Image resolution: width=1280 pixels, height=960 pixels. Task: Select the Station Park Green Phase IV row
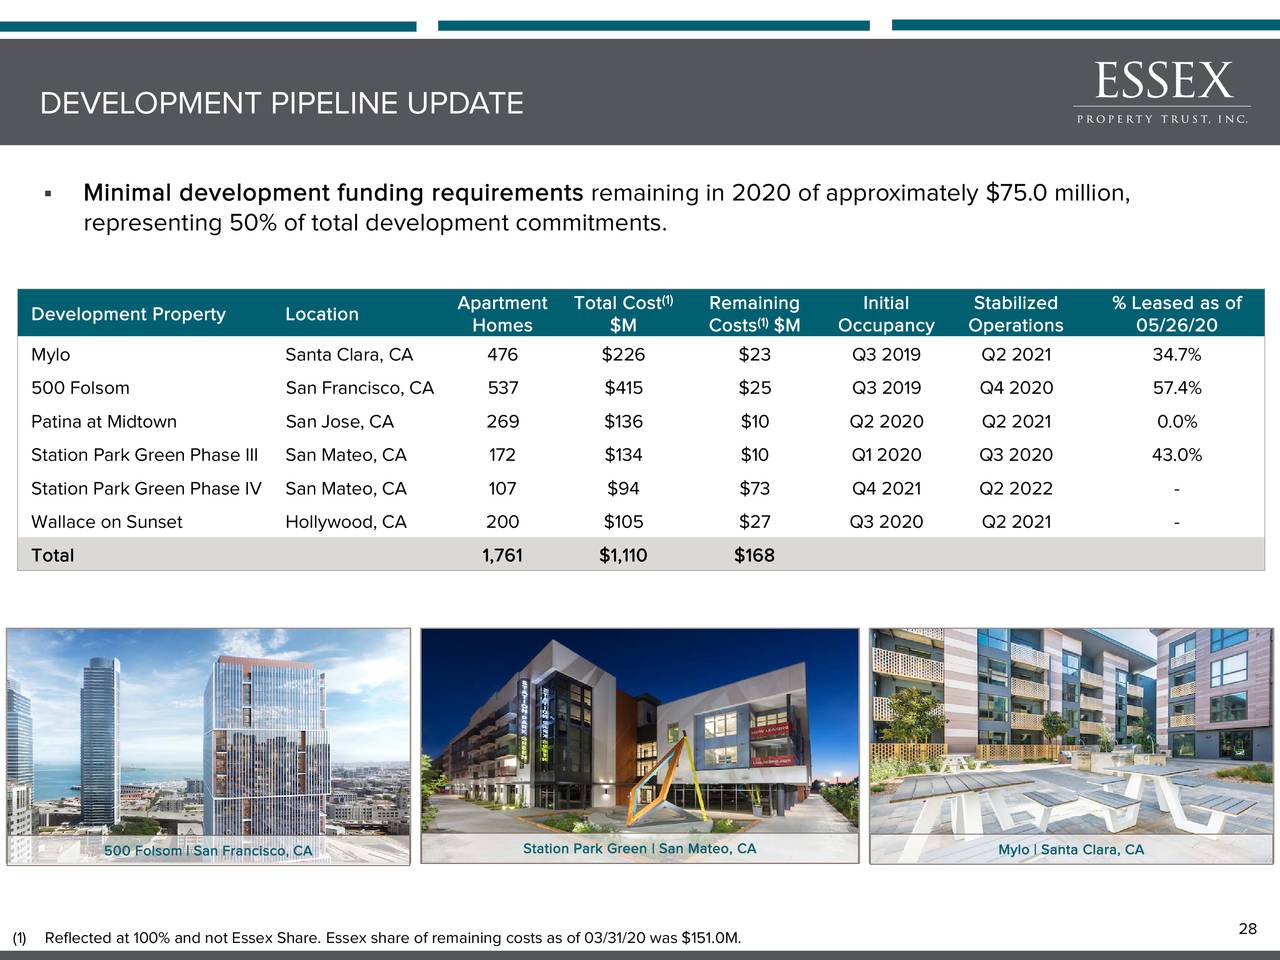tap(146, 488)
